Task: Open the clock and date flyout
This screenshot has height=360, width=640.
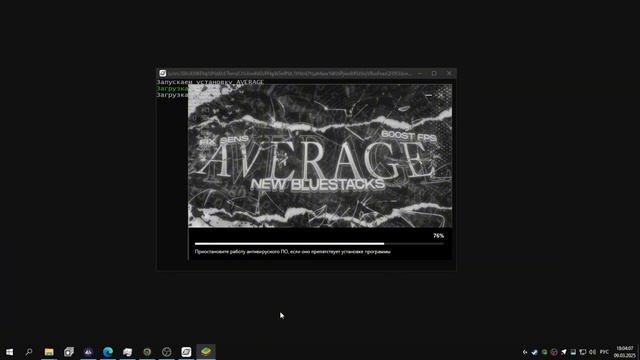Action: [625, 352]
